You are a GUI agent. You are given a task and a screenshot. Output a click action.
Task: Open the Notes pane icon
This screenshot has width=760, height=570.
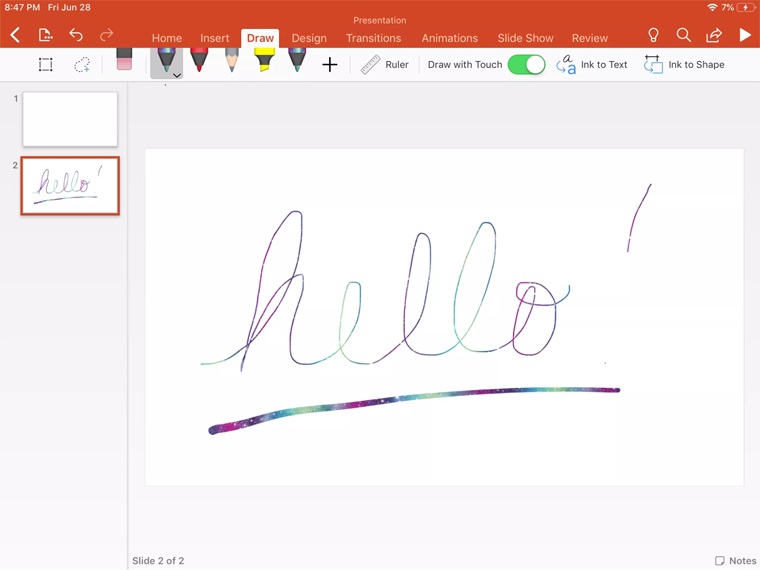tap(720, 561)
